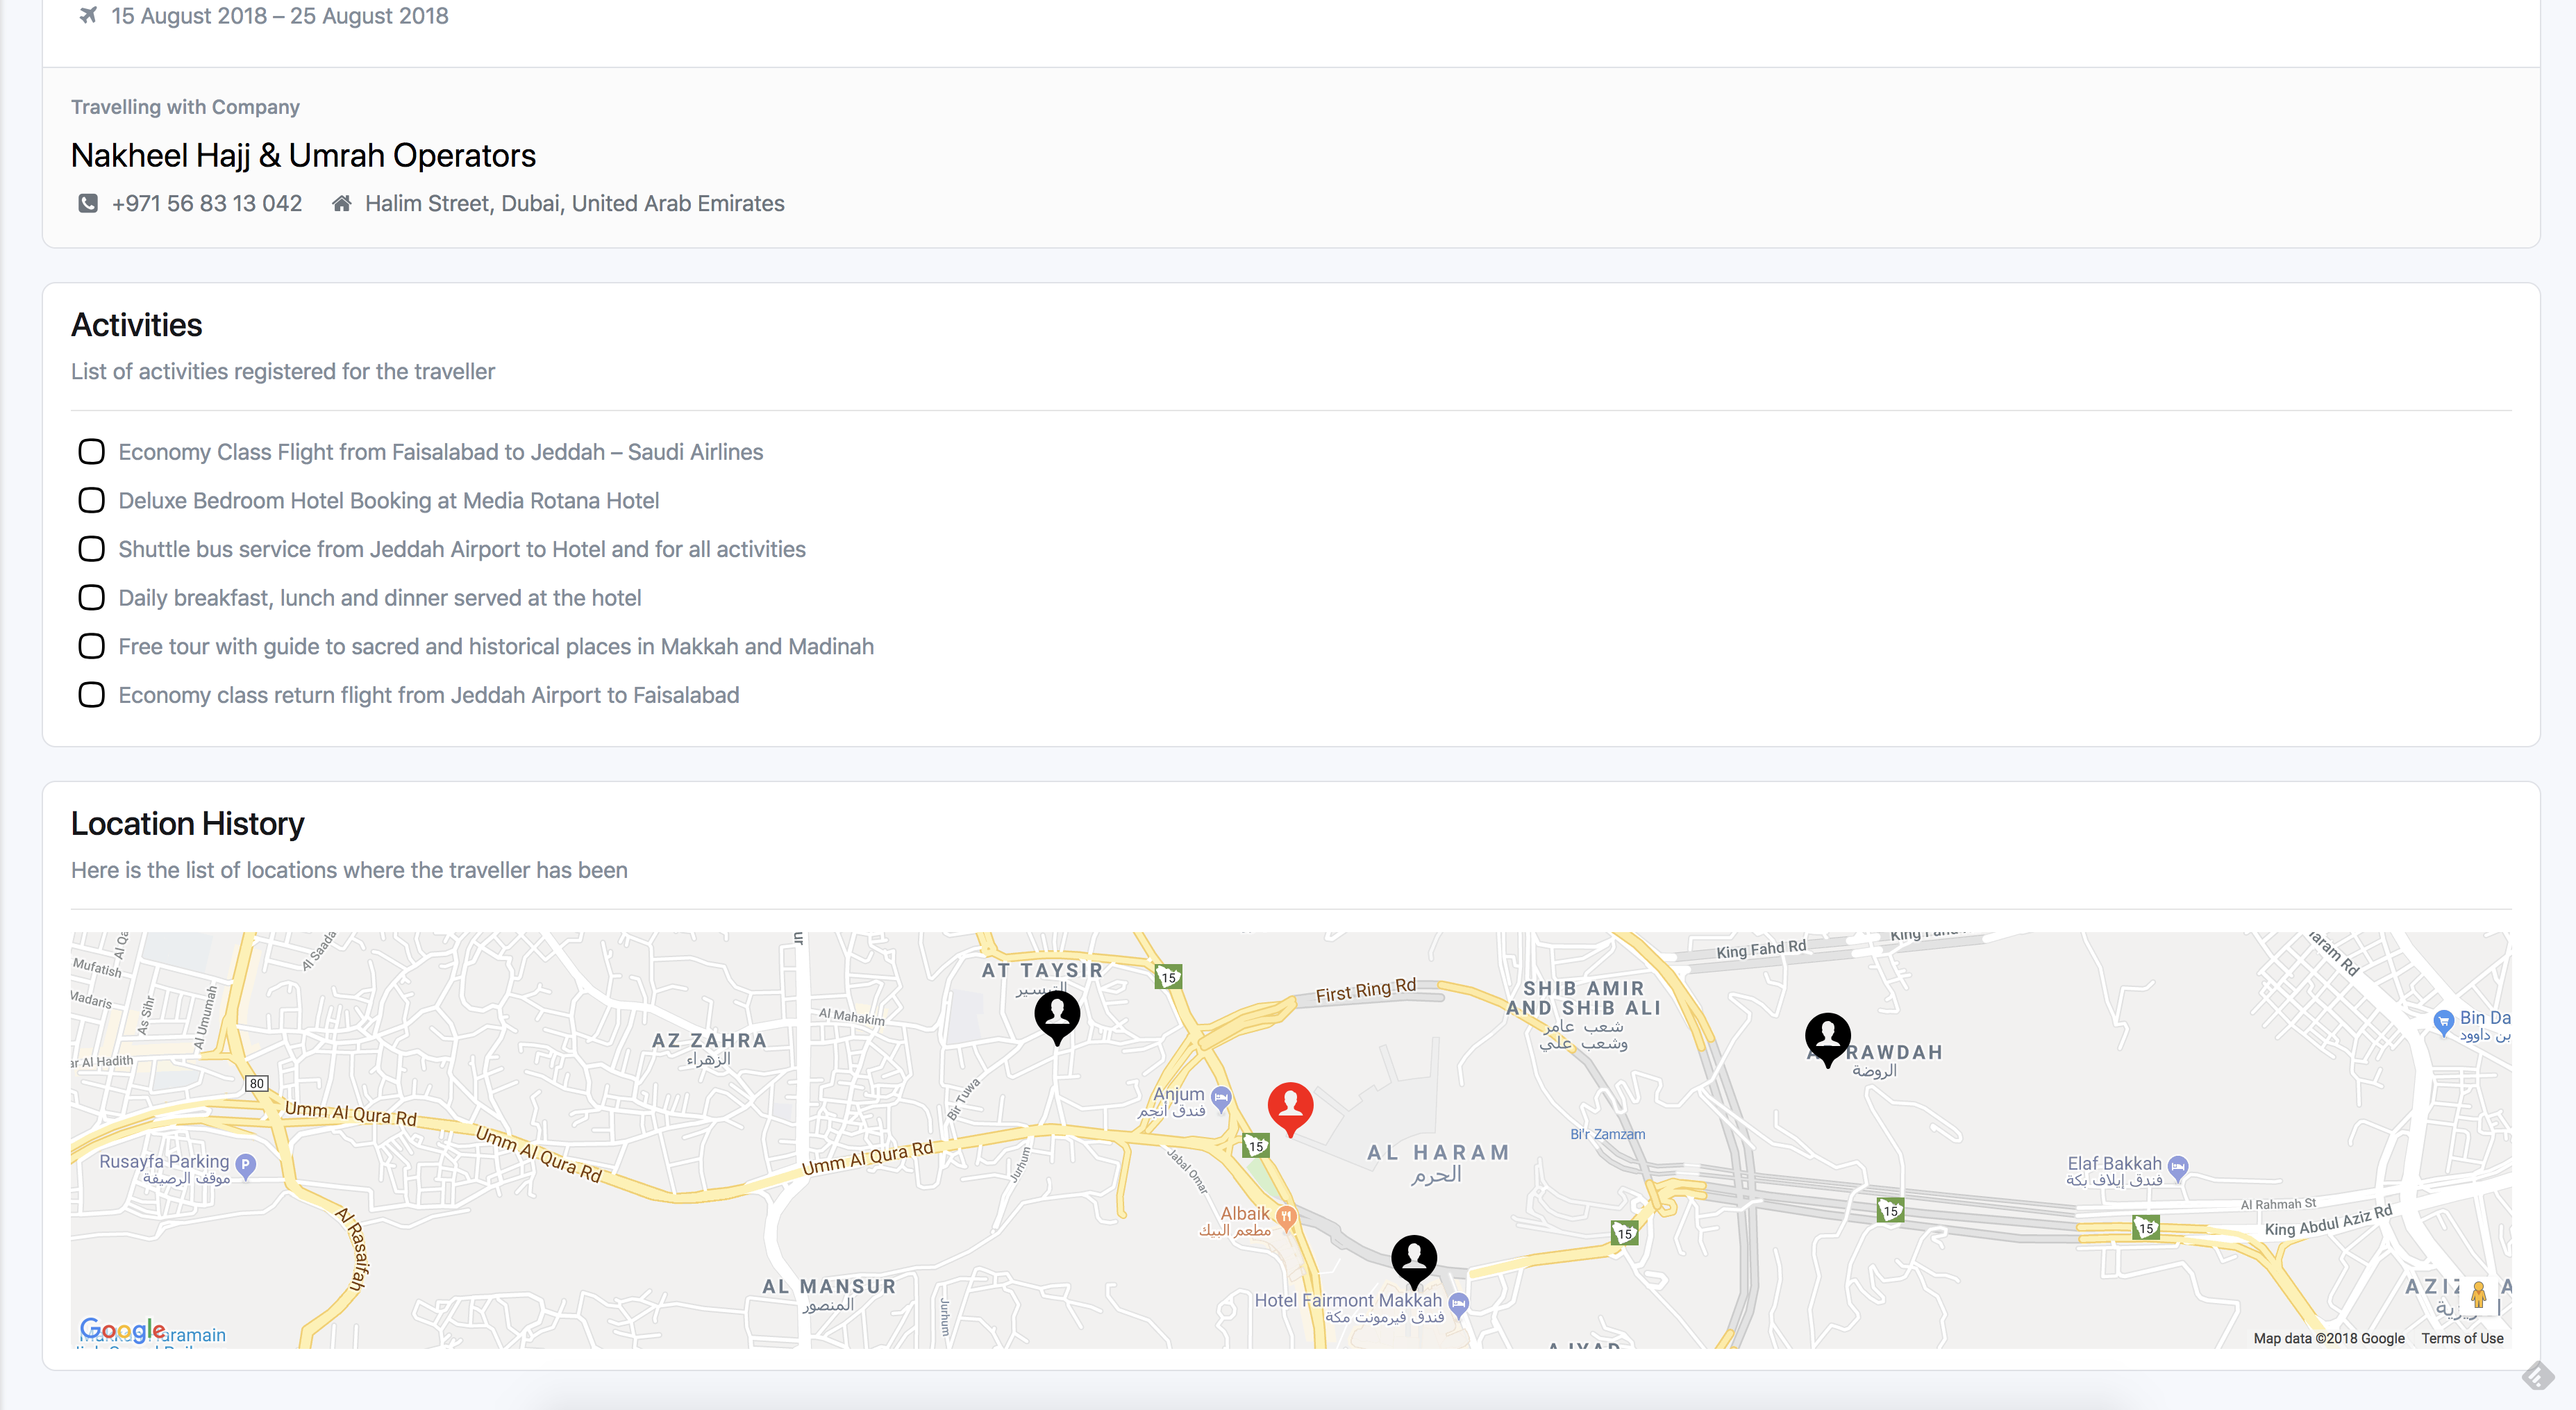Mark Daily breakfast, lunch and dinner activity
This screenshot has height=1410, width=2576.
point(91,598)
